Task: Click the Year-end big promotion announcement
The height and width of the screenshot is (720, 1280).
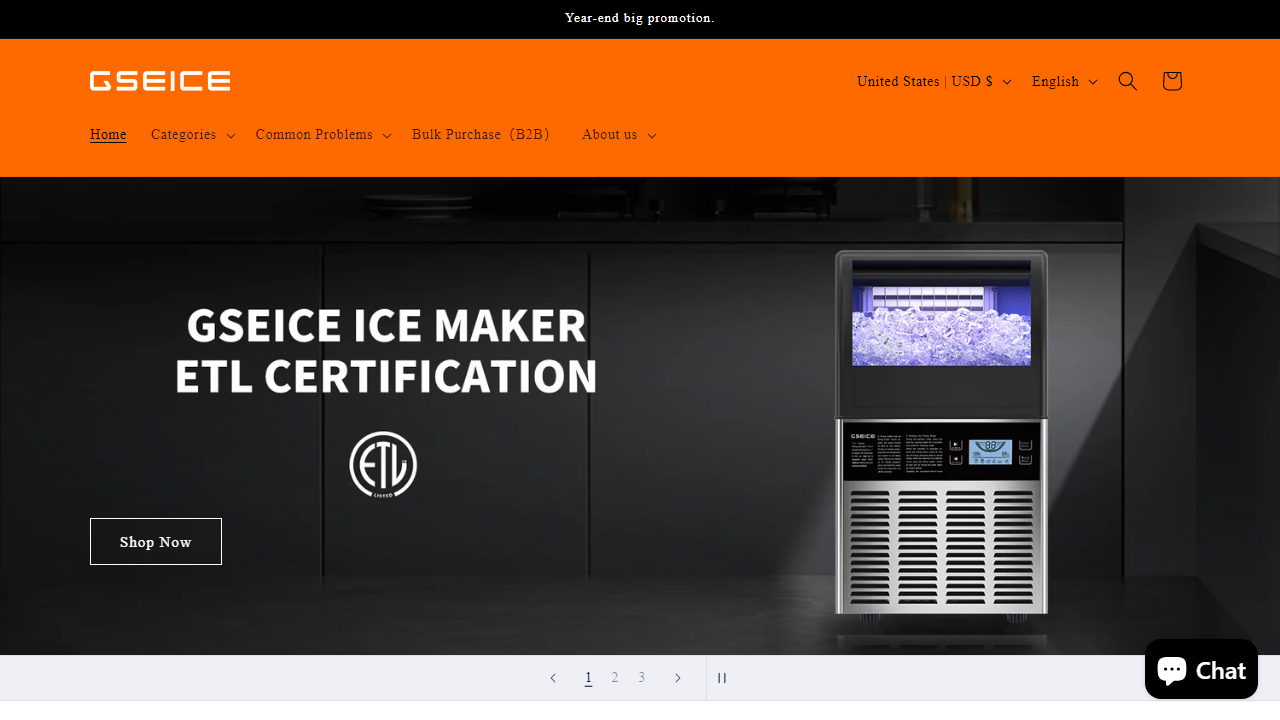Action: (x=640, y=18)
